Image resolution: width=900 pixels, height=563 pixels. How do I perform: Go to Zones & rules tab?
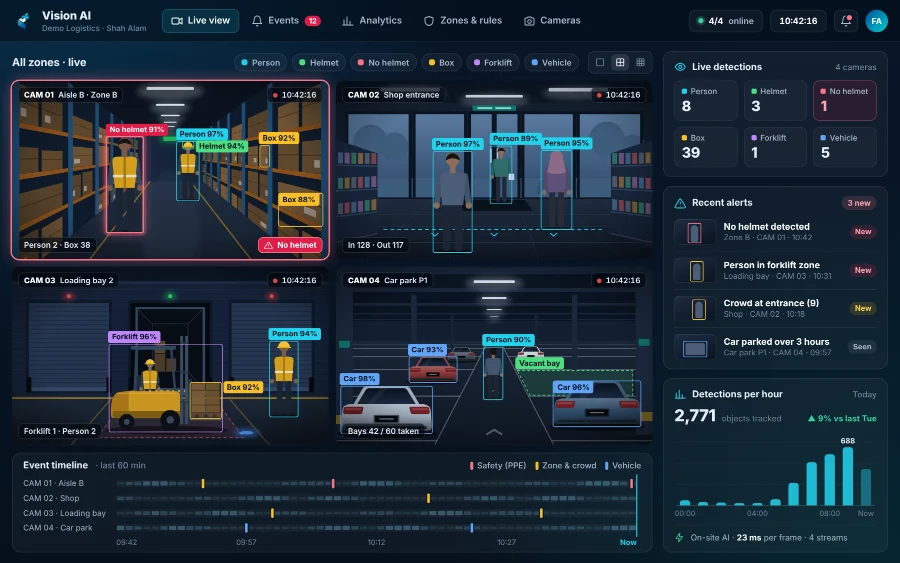pyautogui.click(x=463, y=21)
